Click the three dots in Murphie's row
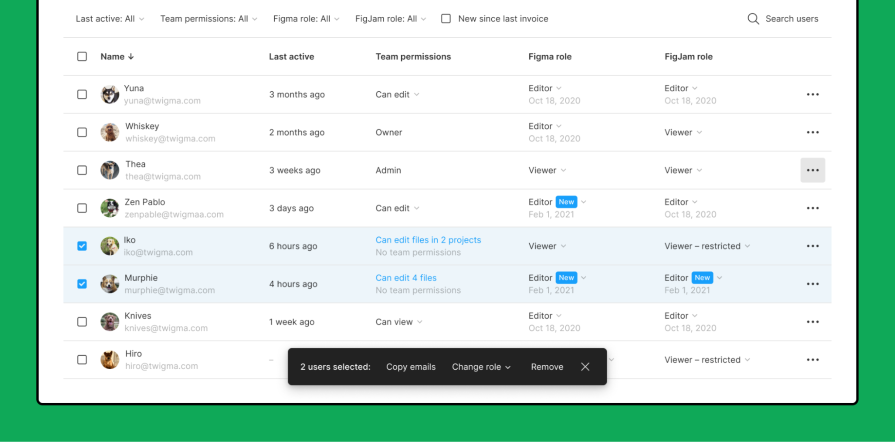 812,284
